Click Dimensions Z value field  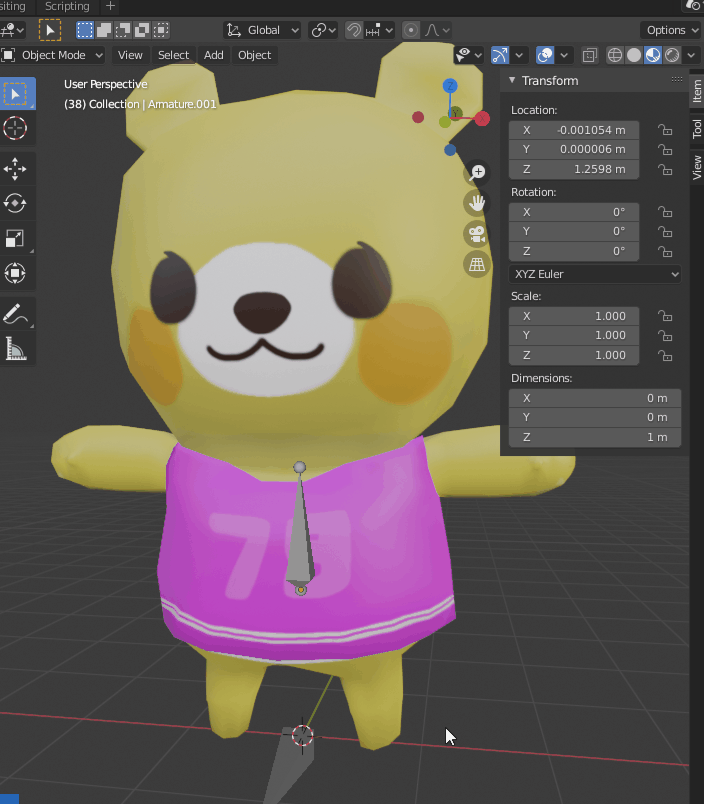click(x=595, y=437)
